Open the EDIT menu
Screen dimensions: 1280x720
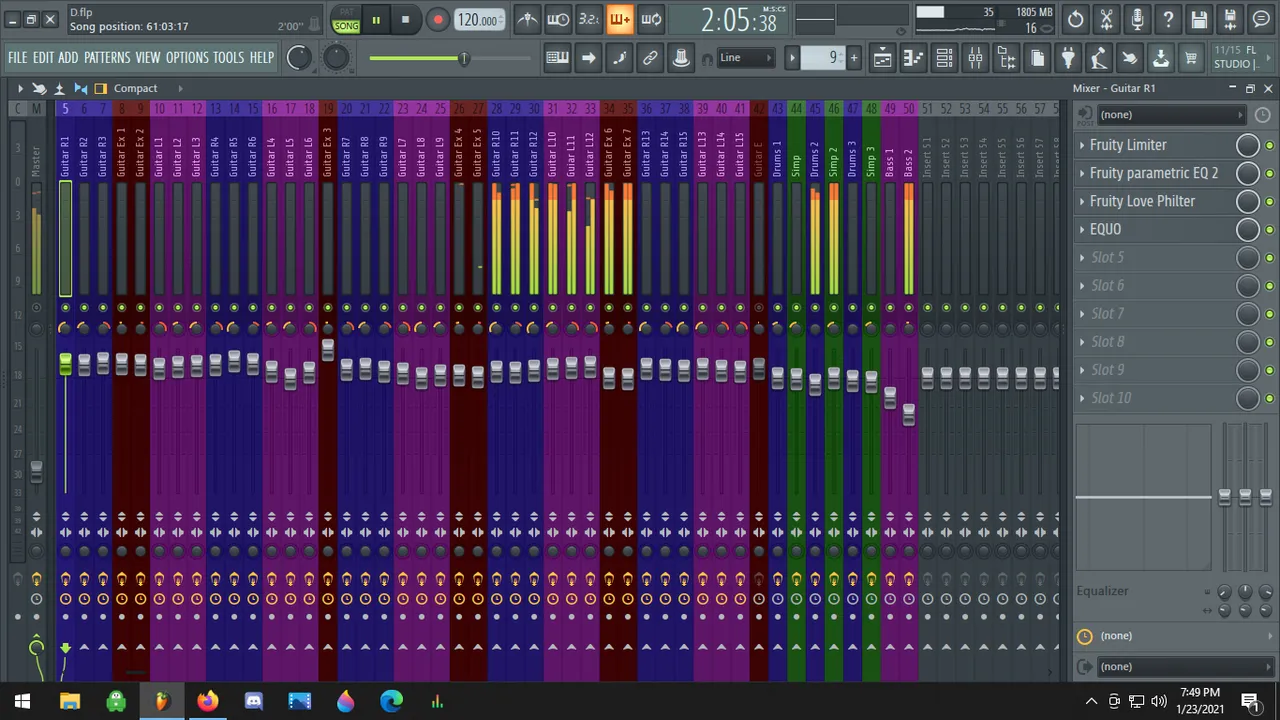pos(43,58)
